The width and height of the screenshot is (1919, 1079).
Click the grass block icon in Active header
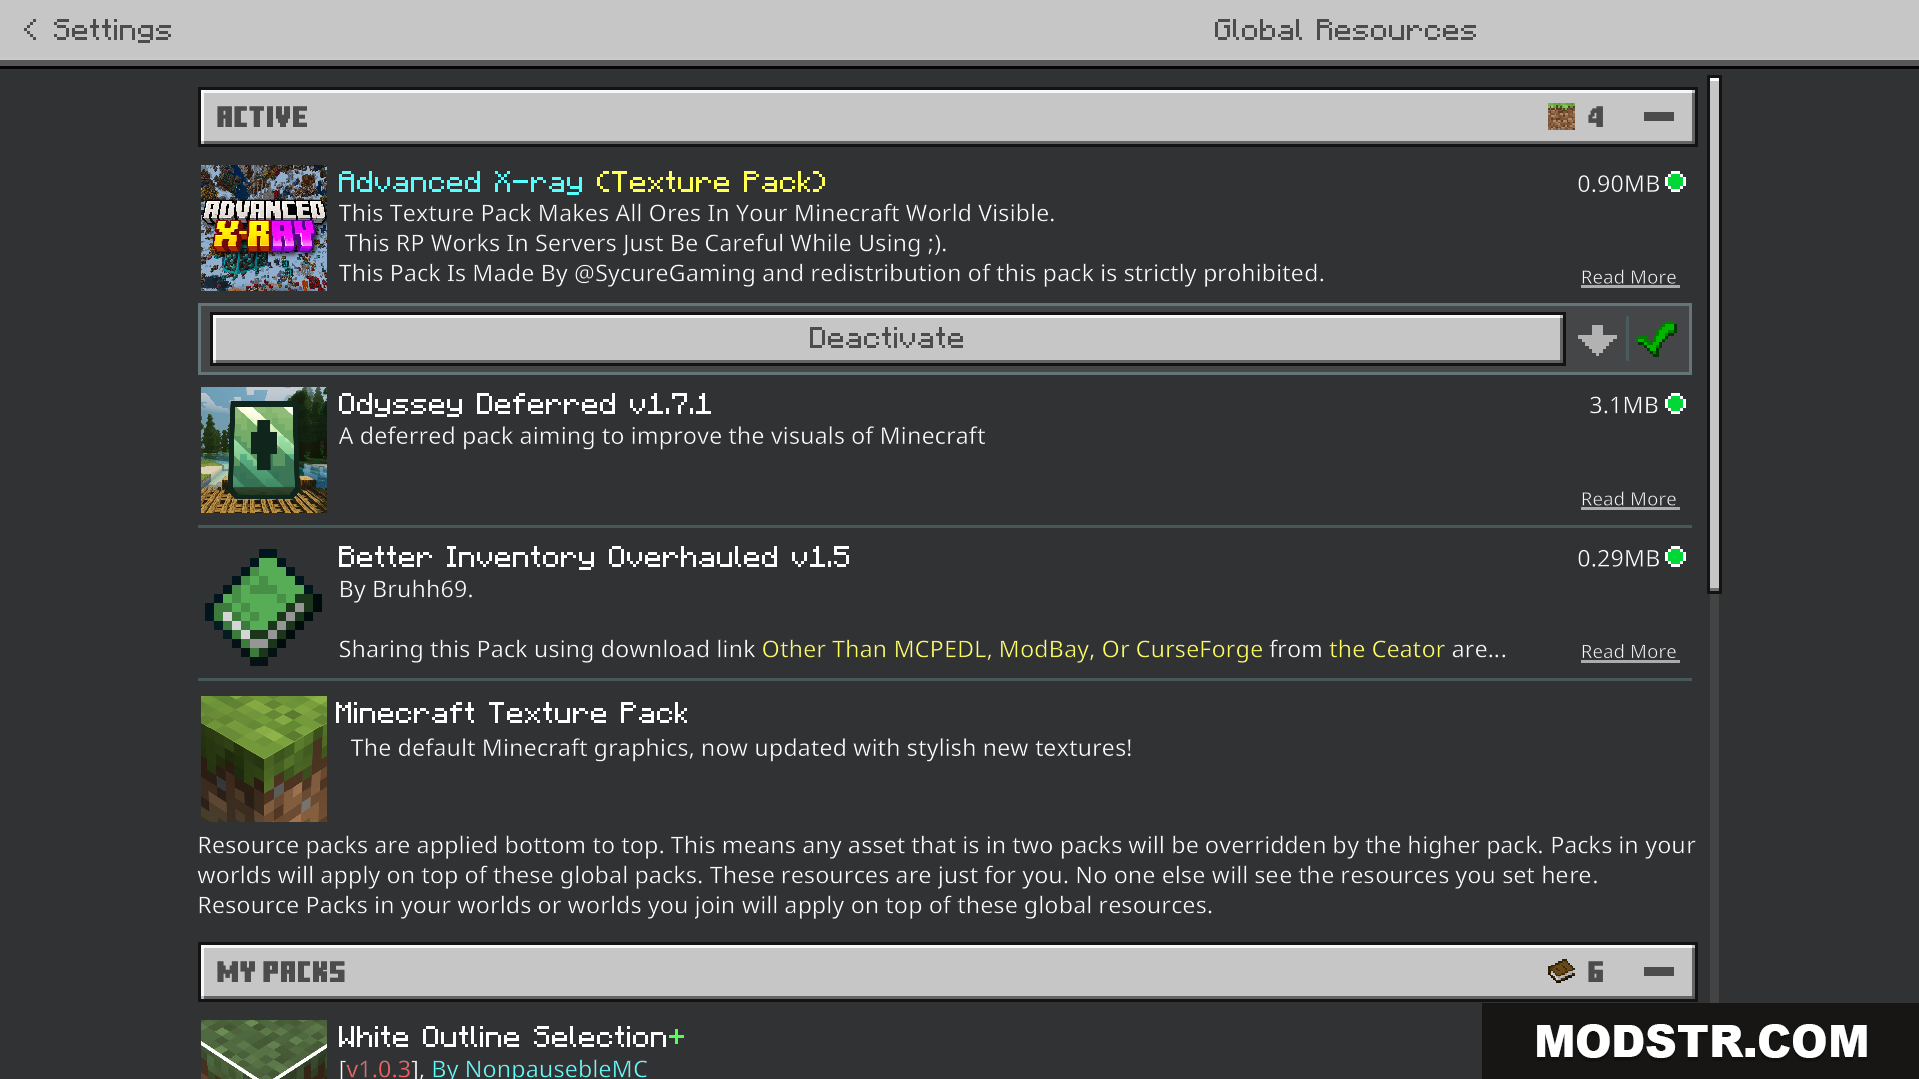[1561, 117]
